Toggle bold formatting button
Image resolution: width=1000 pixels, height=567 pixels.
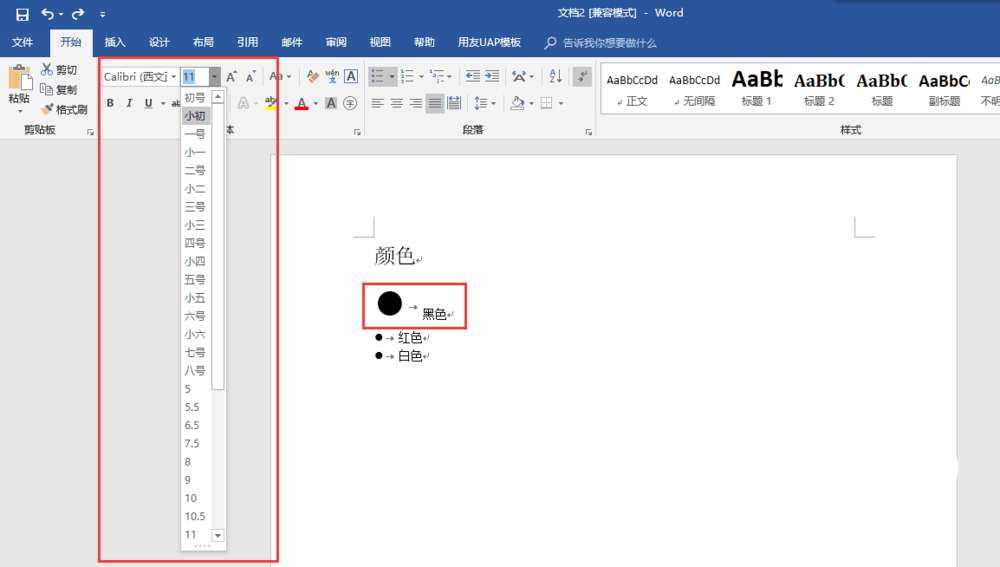point(110,103)
